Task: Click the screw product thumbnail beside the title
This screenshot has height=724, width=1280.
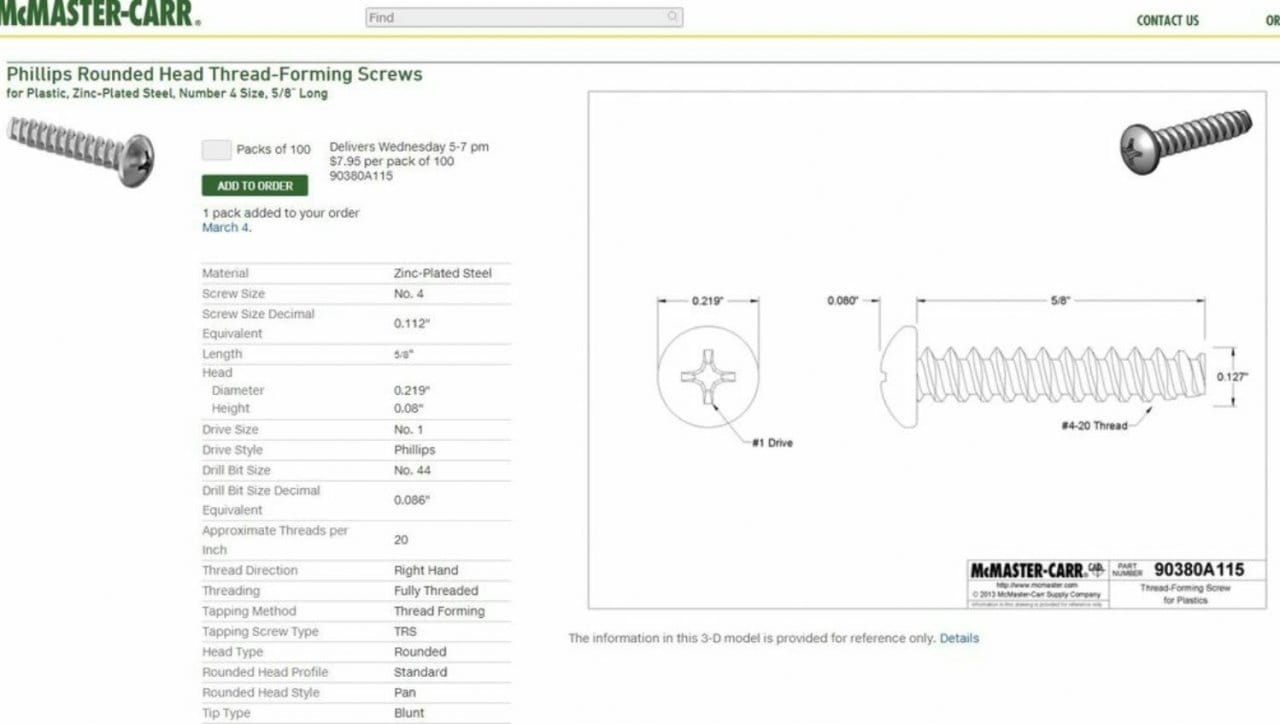Action: tap(80, 150)
